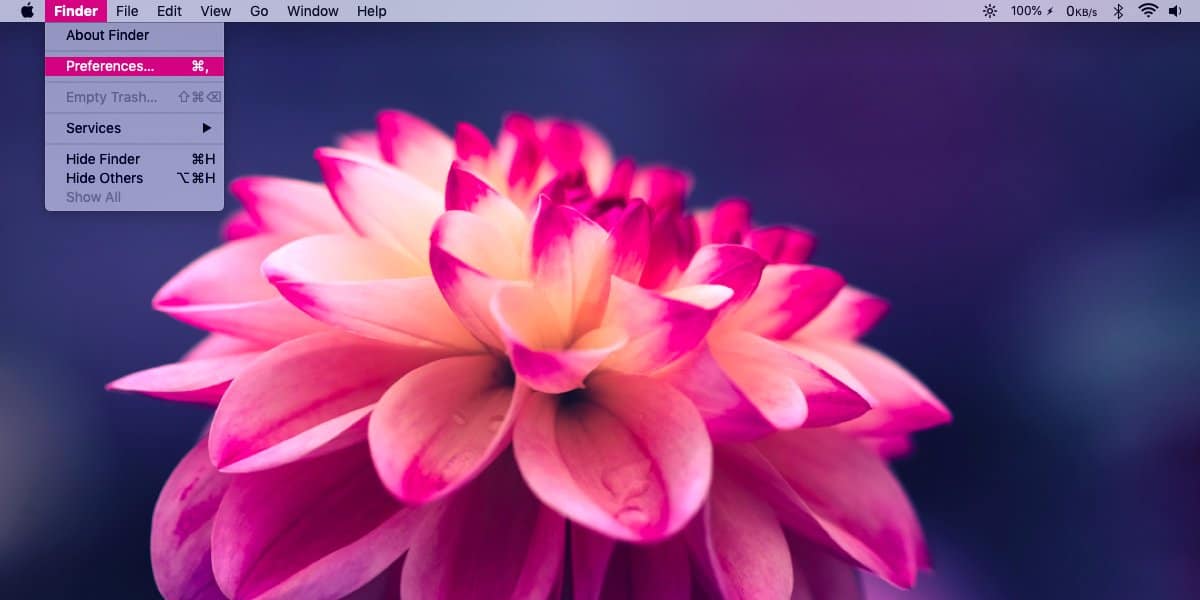The height and width of the screenshot is (600, 1200).
Task: Click the 100% battery status indicator
Action: pyautogui.click(x=1032, y=11)
